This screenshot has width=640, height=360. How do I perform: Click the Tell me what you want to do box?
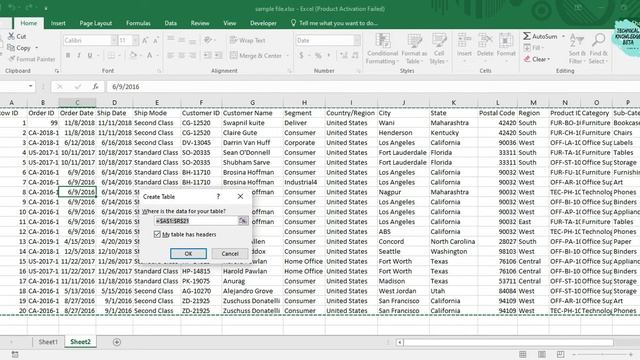[334, 23]
